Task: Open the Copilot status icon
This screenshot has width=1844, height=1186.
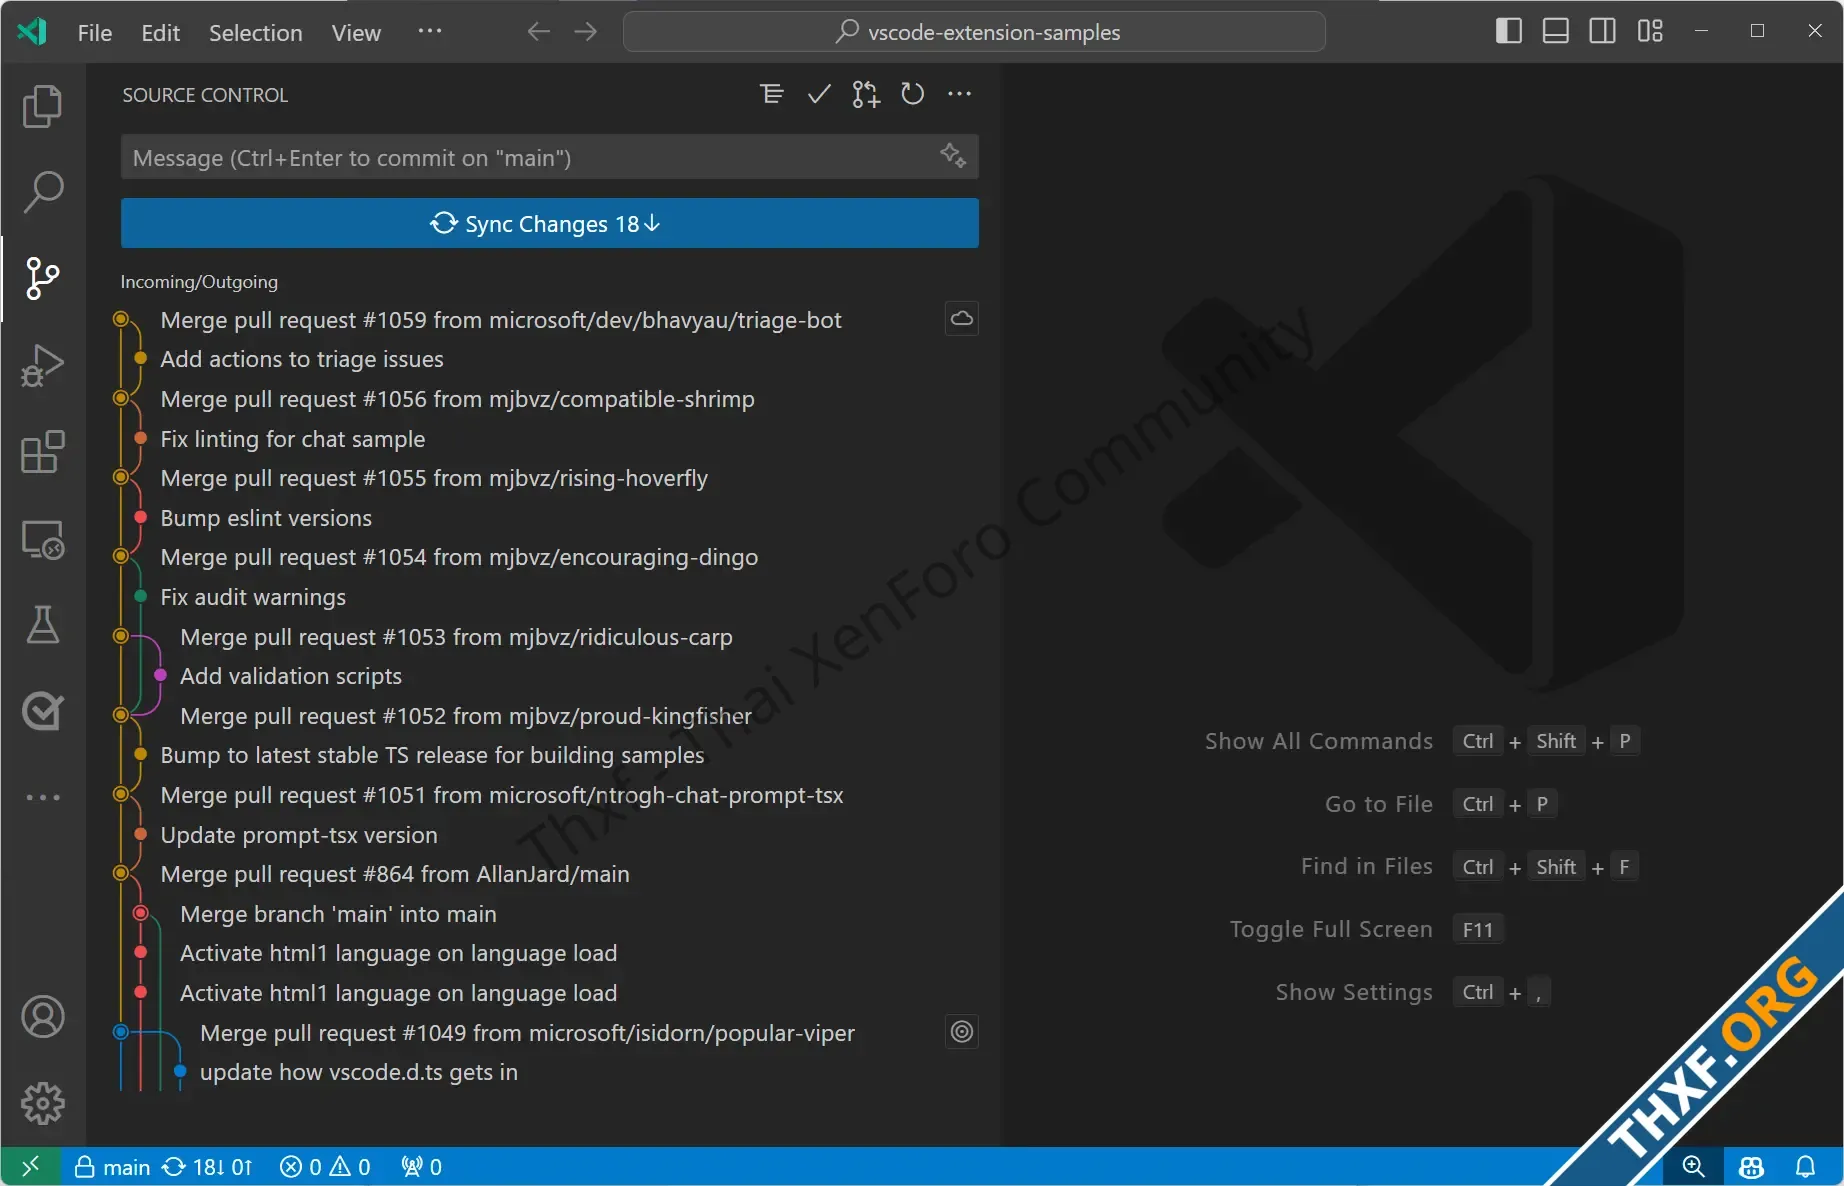Action: [x=1751, y=1166]
